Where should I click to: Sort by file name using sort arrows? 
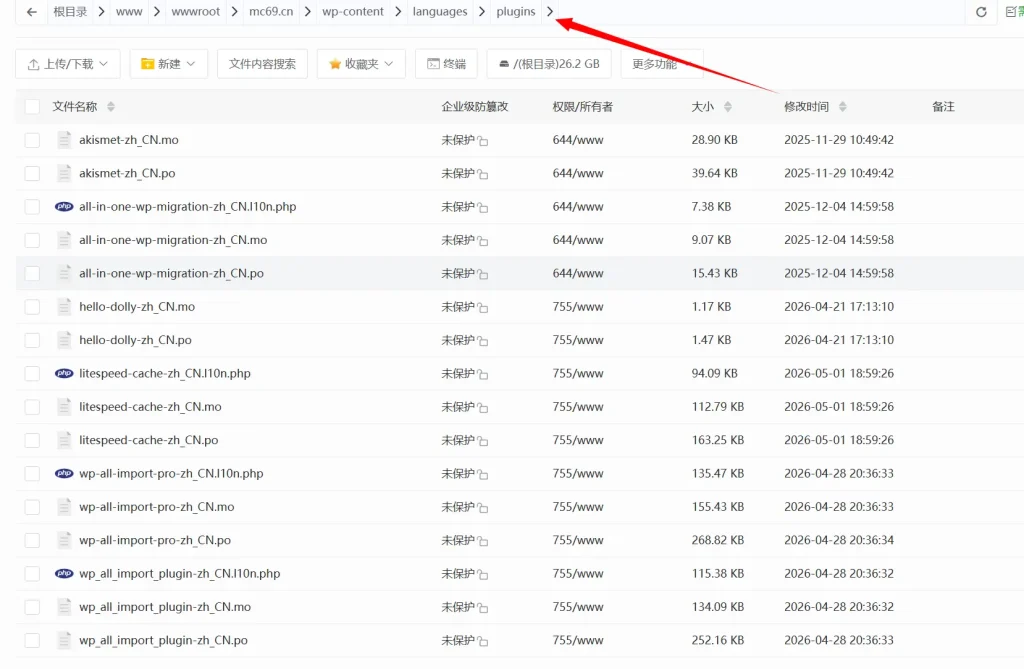[x=110, y=106]
